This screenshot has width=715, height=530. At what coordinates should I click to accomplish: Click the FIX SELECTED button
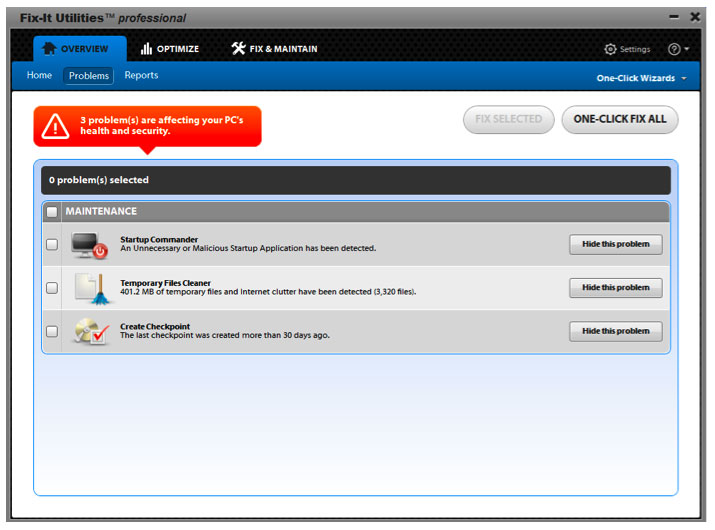coord(508,120)
